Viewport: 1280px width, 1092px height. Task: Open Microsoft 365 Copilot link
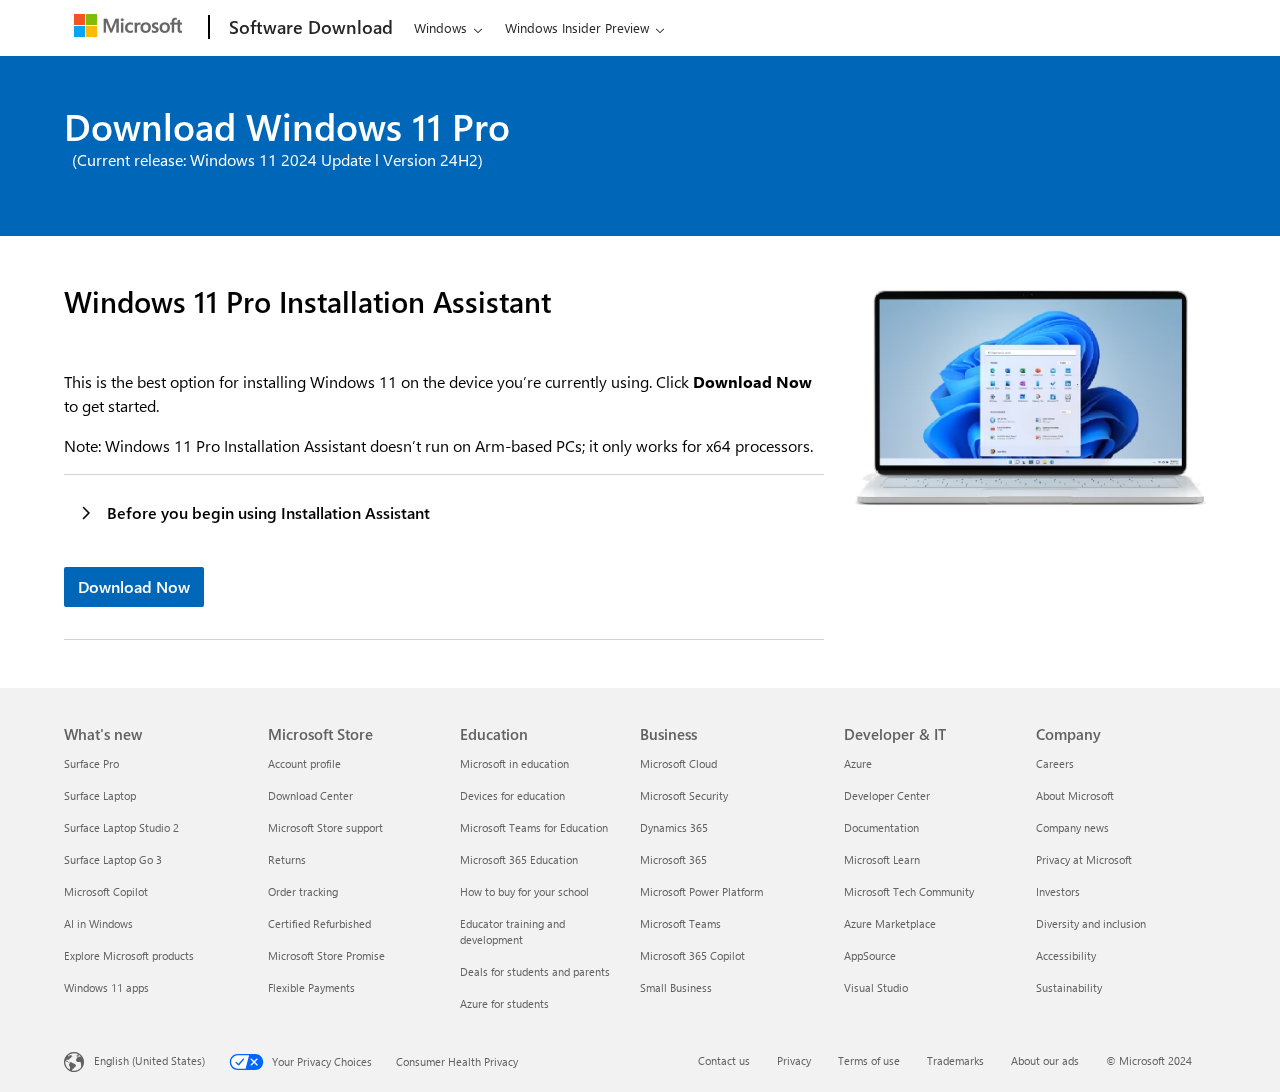tap(692, 956)
